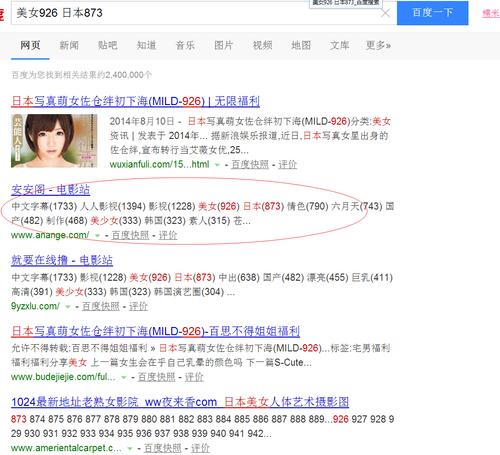Screen dimensions: 500x455
Task: Open 百度快照 for budejiejie.com result
Action: [156, 377]
